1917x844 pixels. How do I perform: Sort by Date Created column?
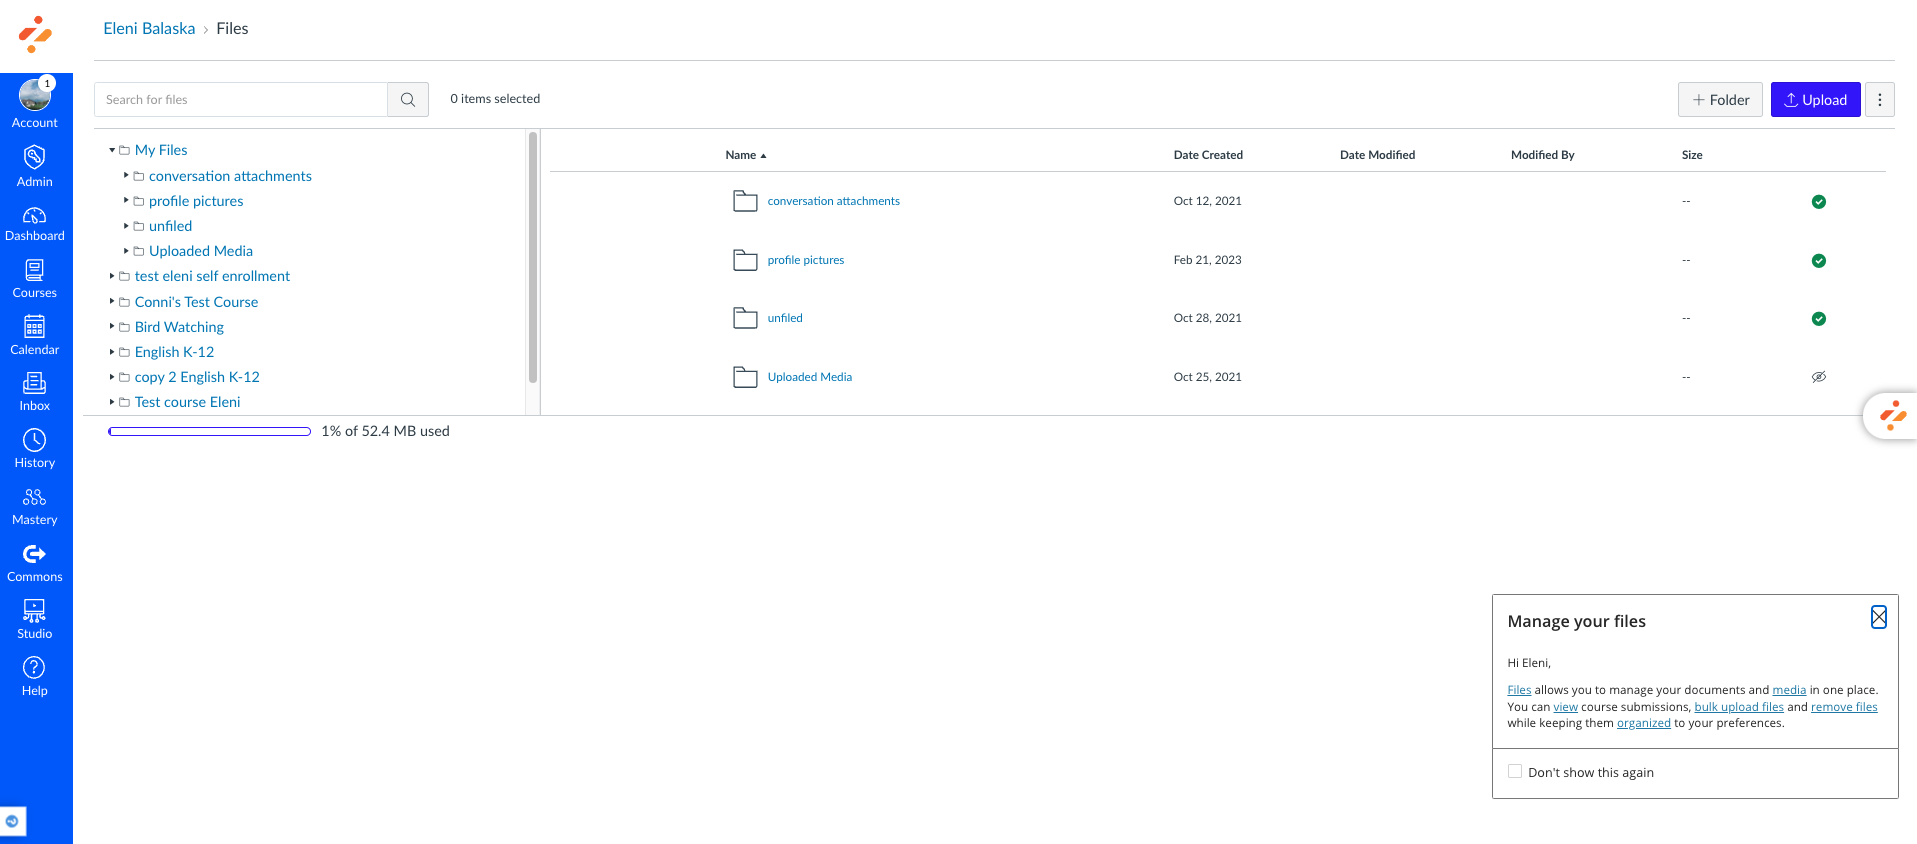(x=1208, y=155)
